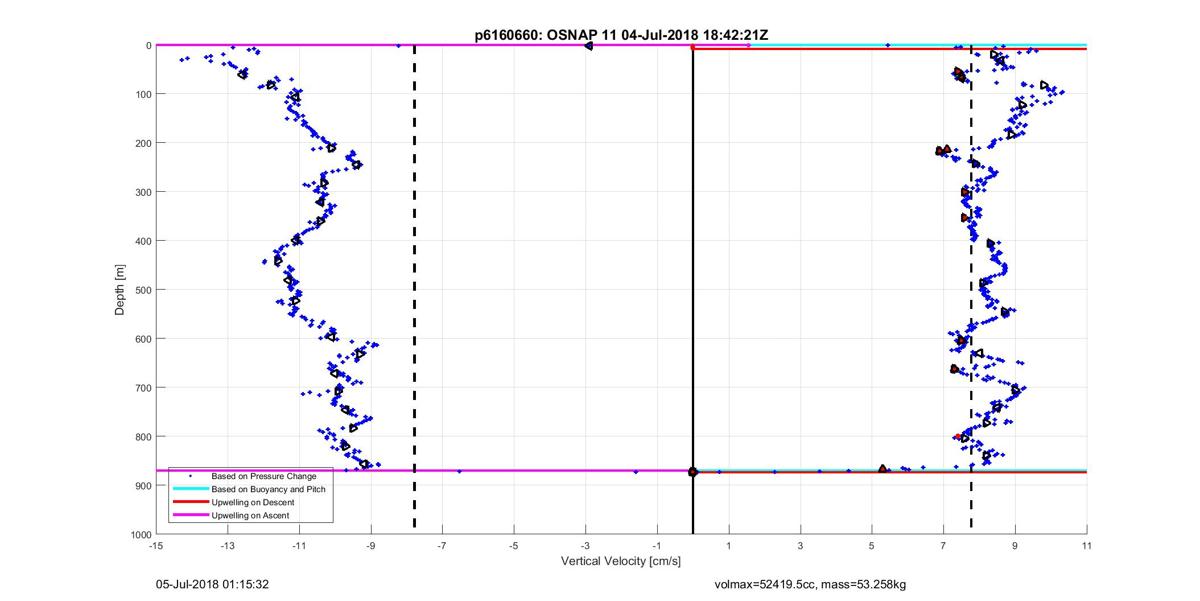
Task: Click the x-axis tick label -3
Action: pos(586,546)
